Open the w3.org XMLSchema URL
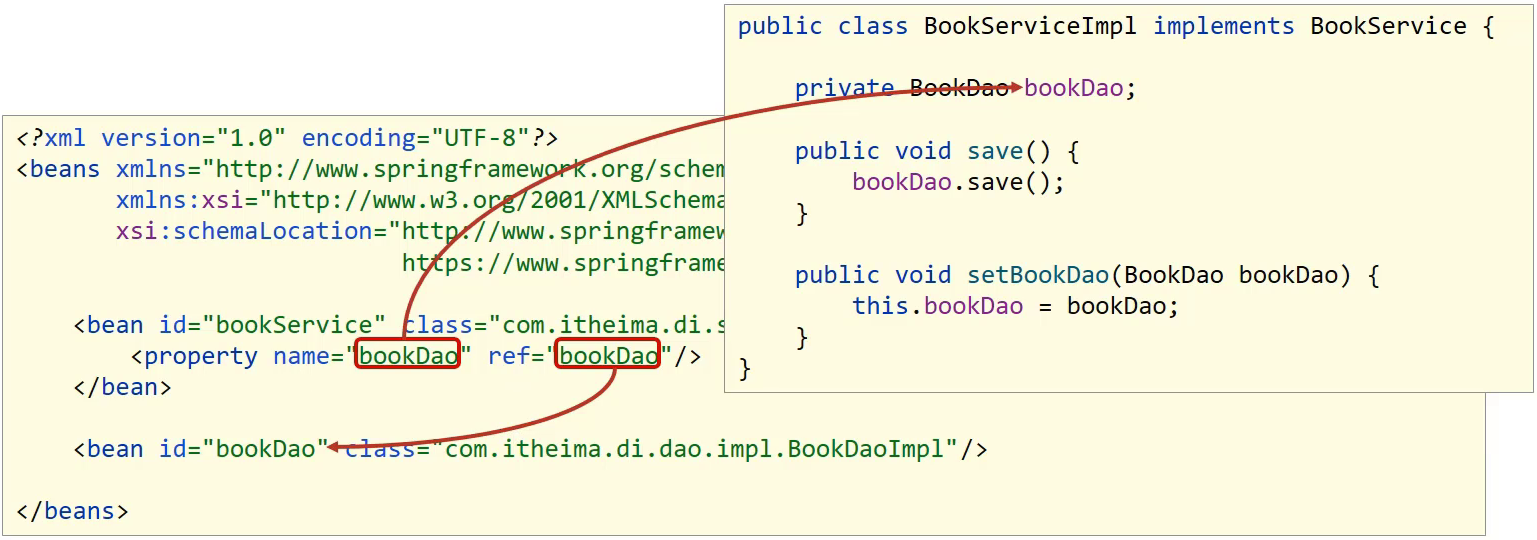This screenshot has width=1537, height=540. click(495, 200)
